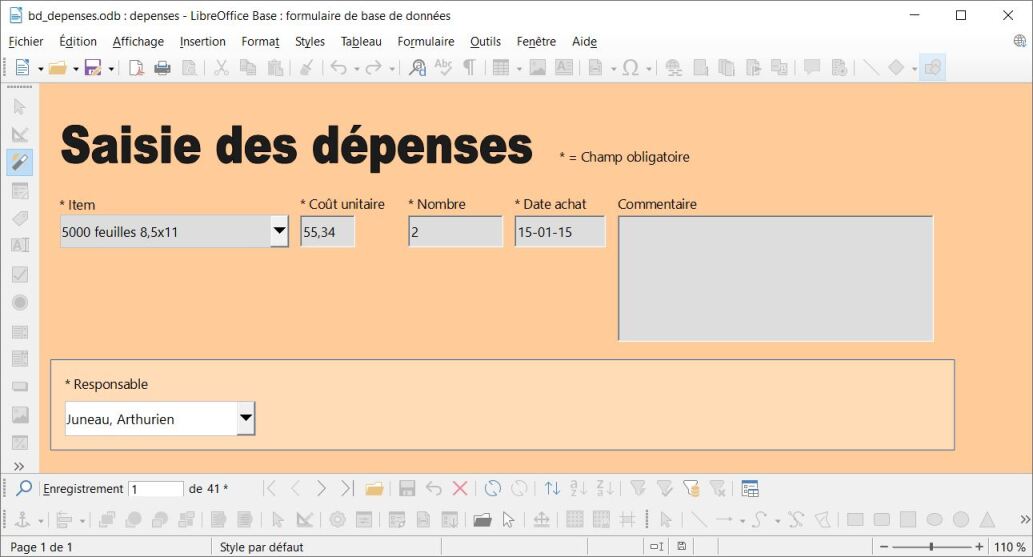This screenshot has height=557, width=1033.
Task: Expand the Responsable dropdown list
Action: click(x=246, y=419)
